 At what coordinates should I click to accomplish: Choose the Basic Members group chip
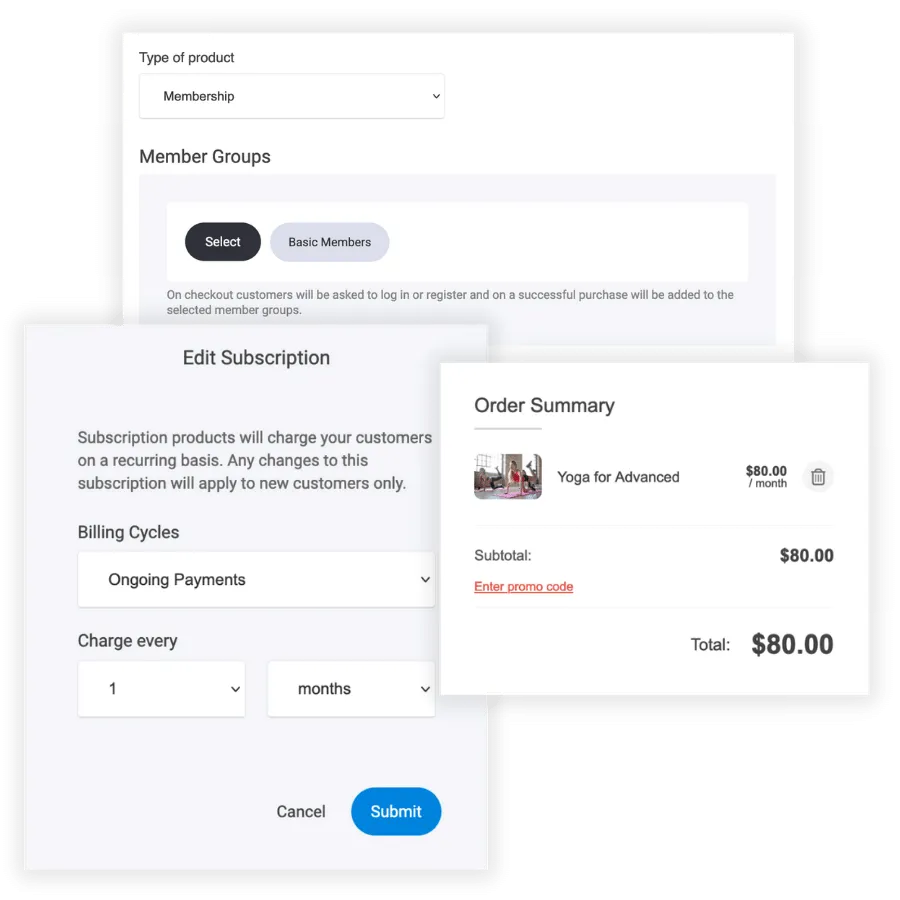(329, 242)
